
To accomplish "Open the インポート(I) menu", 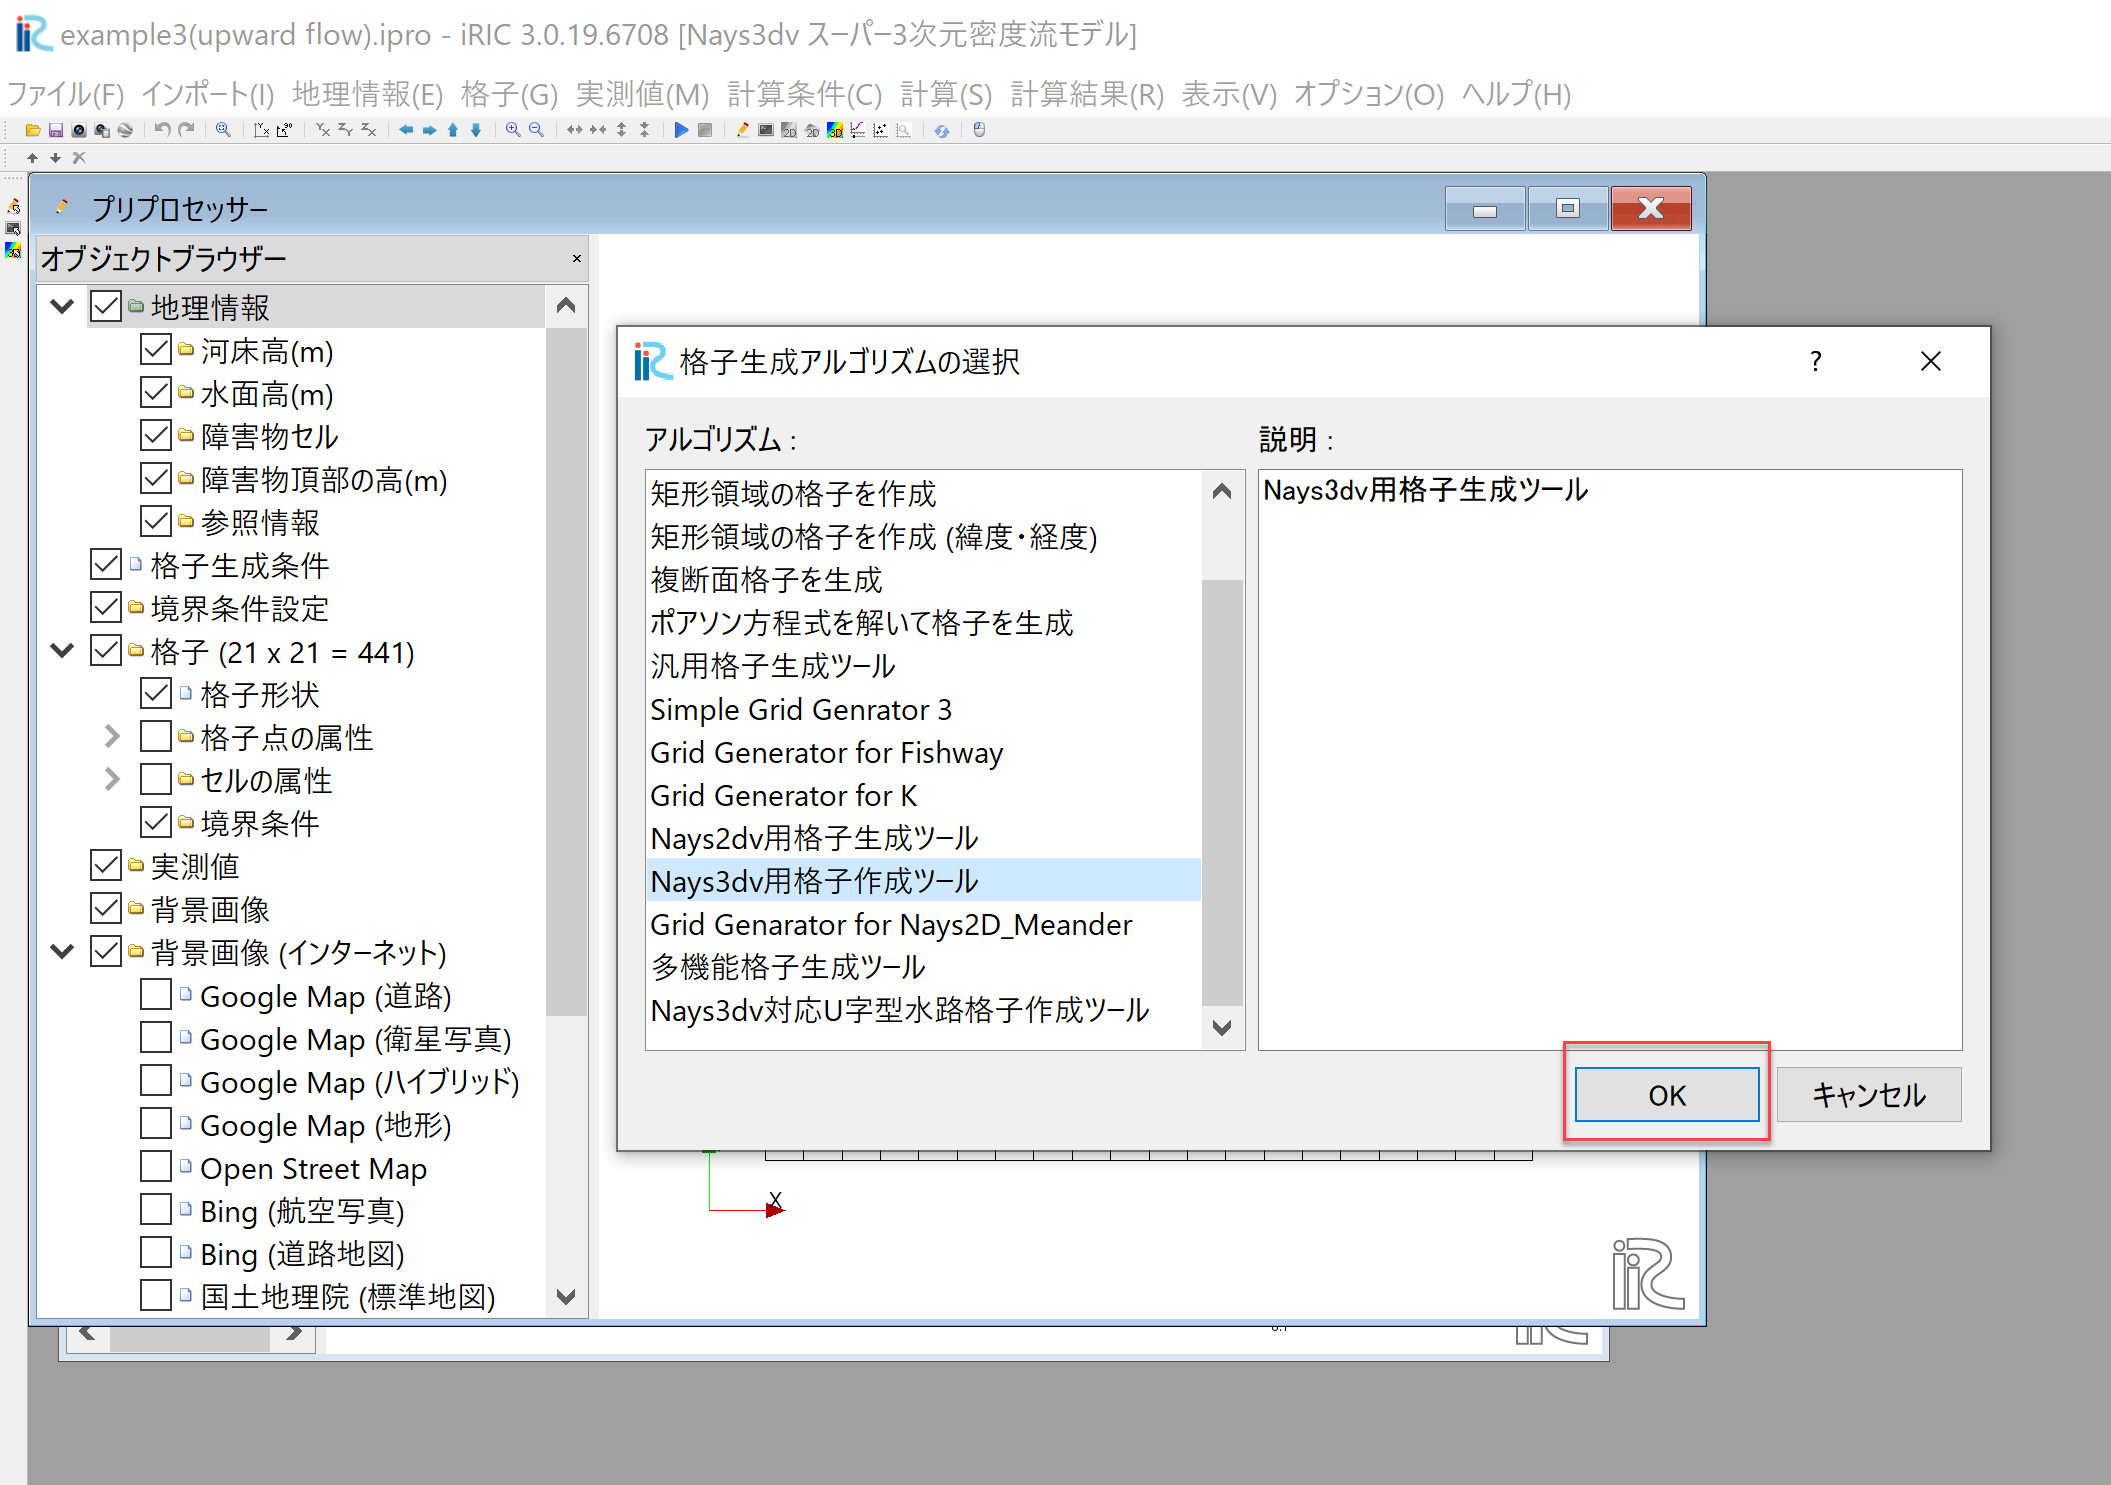I will (208, 94).
